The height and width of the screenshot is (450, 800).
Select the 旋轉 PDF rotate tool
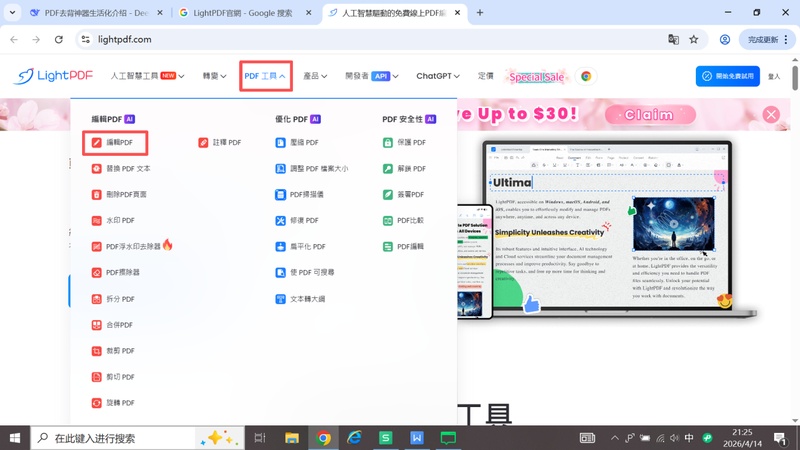[x=113, y=403]
